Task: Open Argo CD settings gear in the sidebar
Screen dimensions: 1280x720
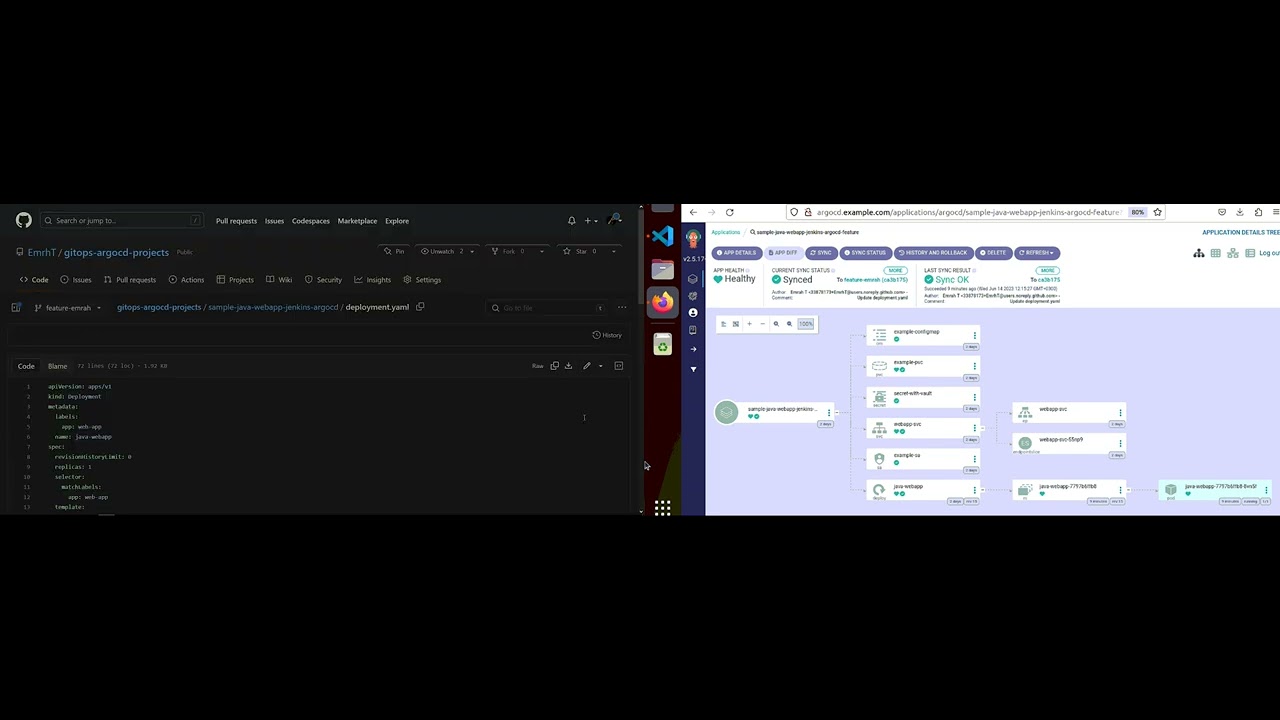Action: (693, 296)
